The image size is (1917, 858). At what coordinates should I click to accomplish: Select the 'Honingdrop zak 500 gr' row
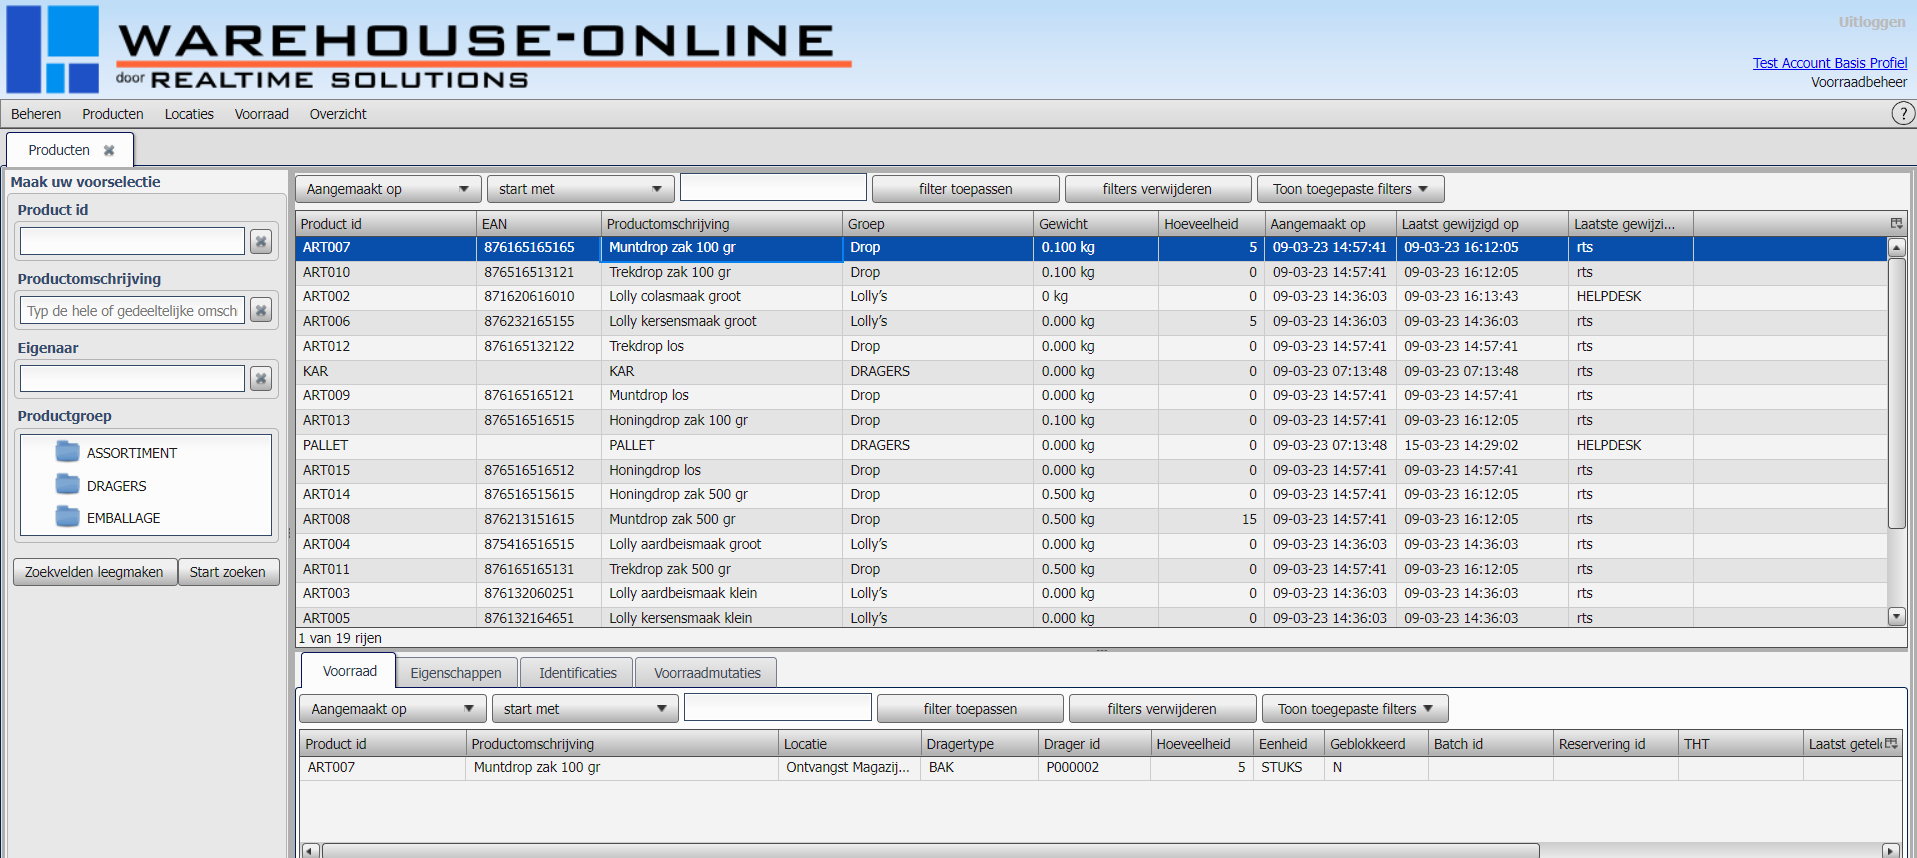tap(1091, 494)
